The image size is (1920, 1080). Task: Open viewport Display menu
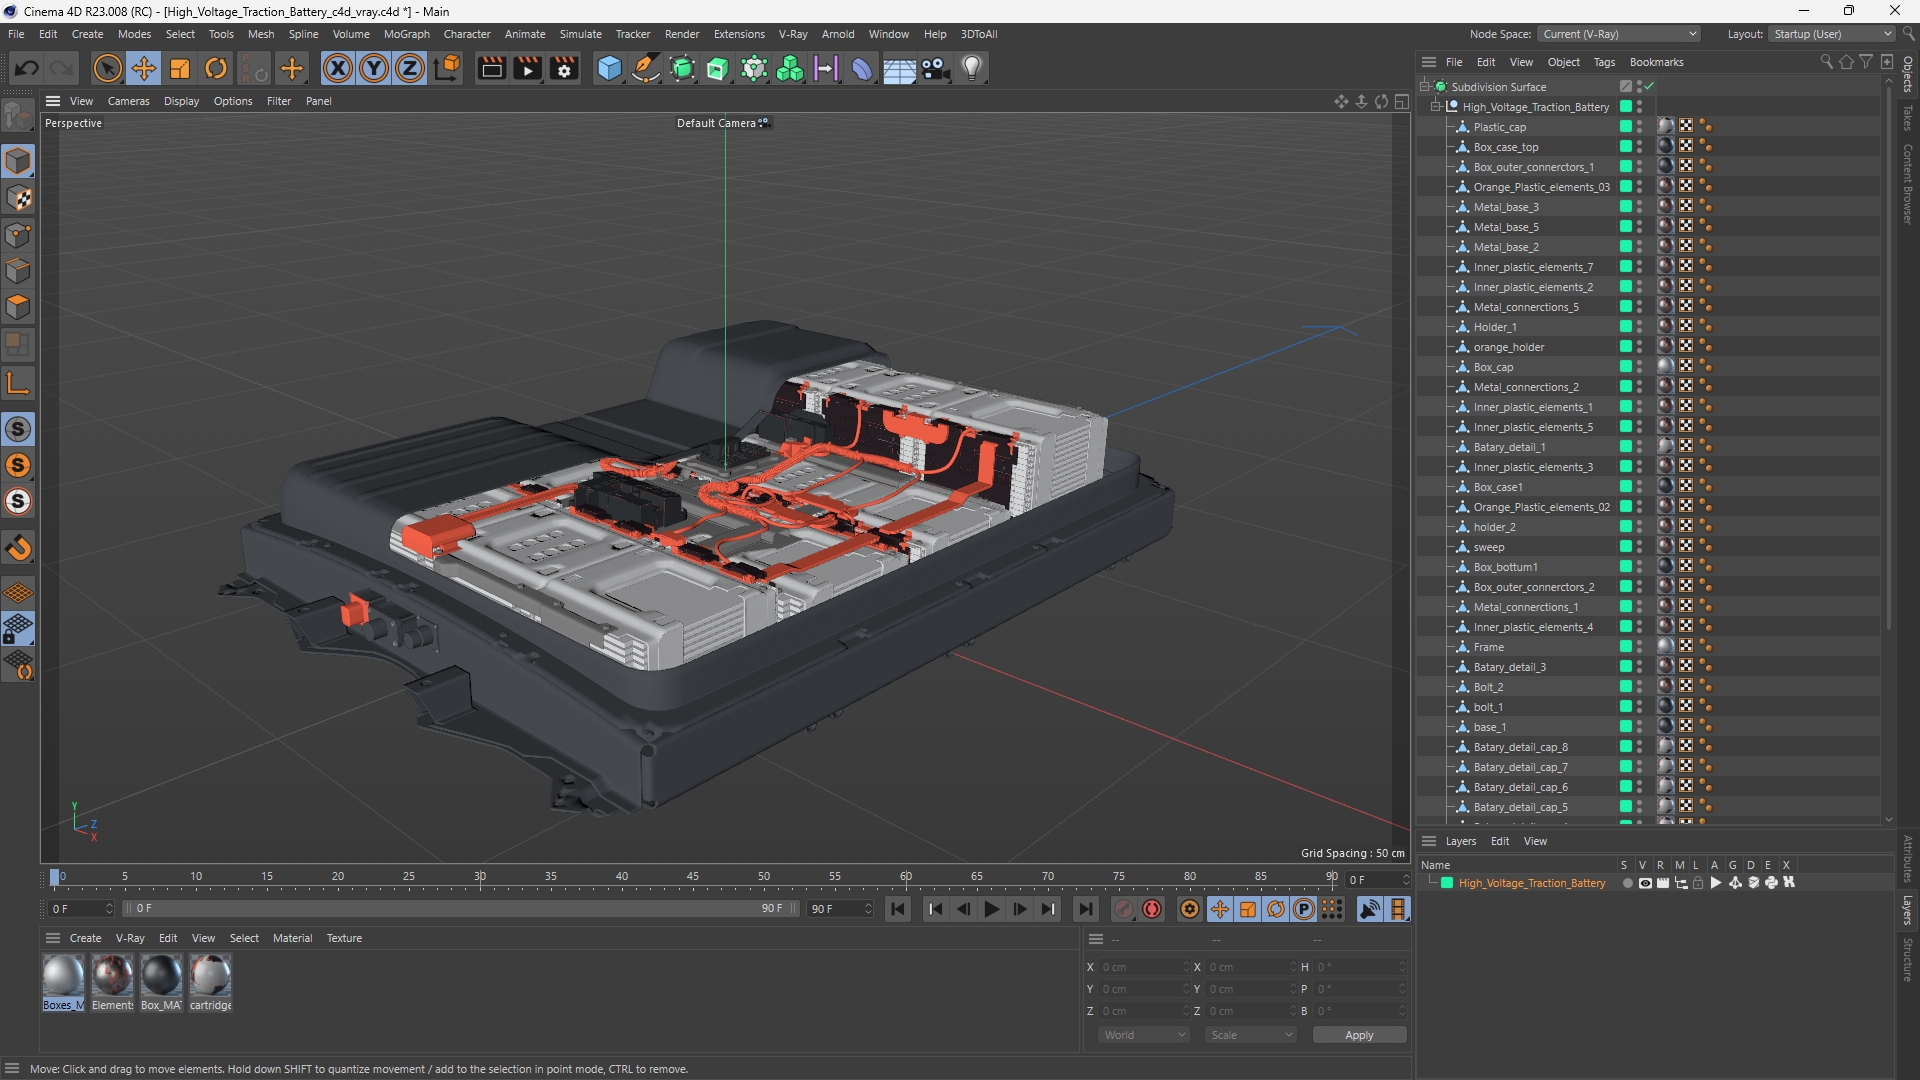(181, 101)
